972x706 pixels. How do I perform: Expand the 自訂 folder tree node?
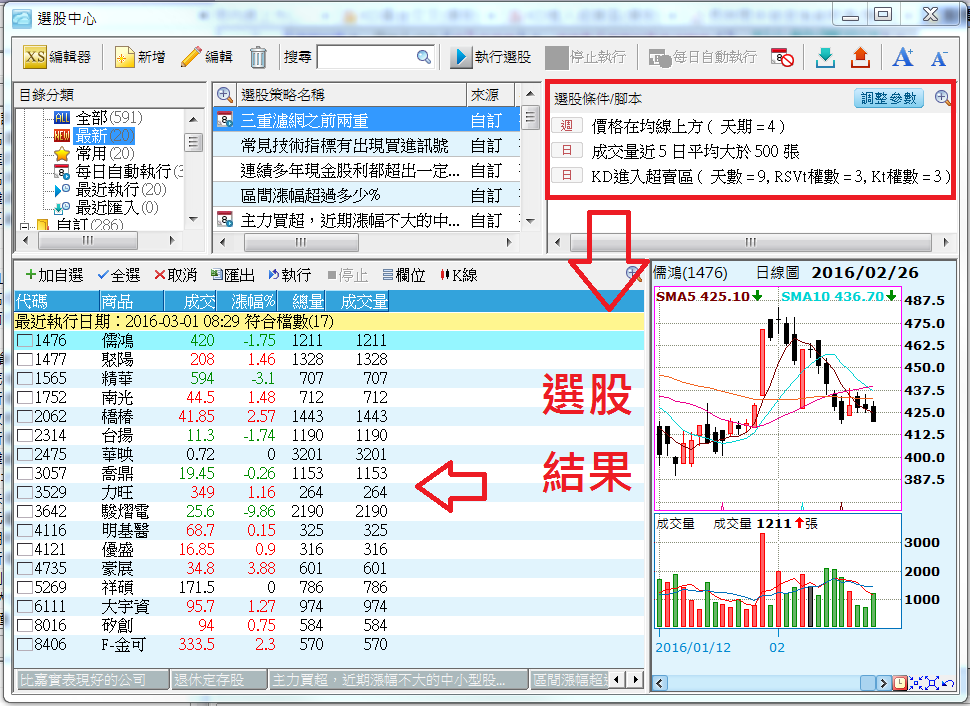click(x=25, y=226)
